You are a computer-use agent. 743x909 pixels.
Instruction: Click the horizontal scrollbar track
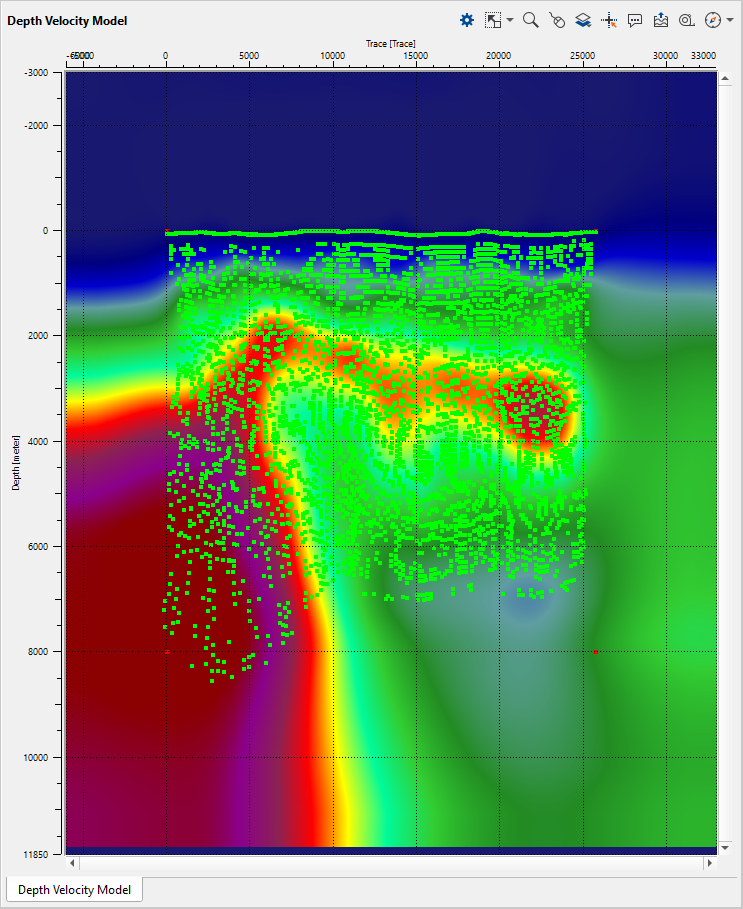click(x=390, y=862)
